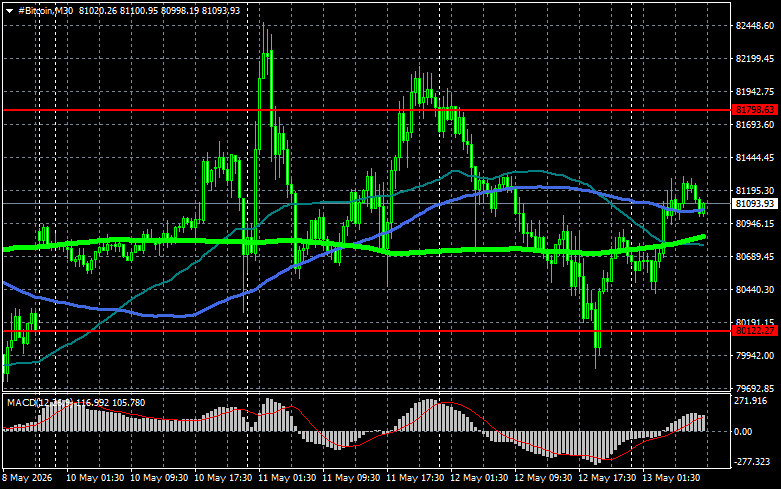Select the 82448.60 price axis value
The width and height of the screenshot is (781, 489).
tap(755, 25)
